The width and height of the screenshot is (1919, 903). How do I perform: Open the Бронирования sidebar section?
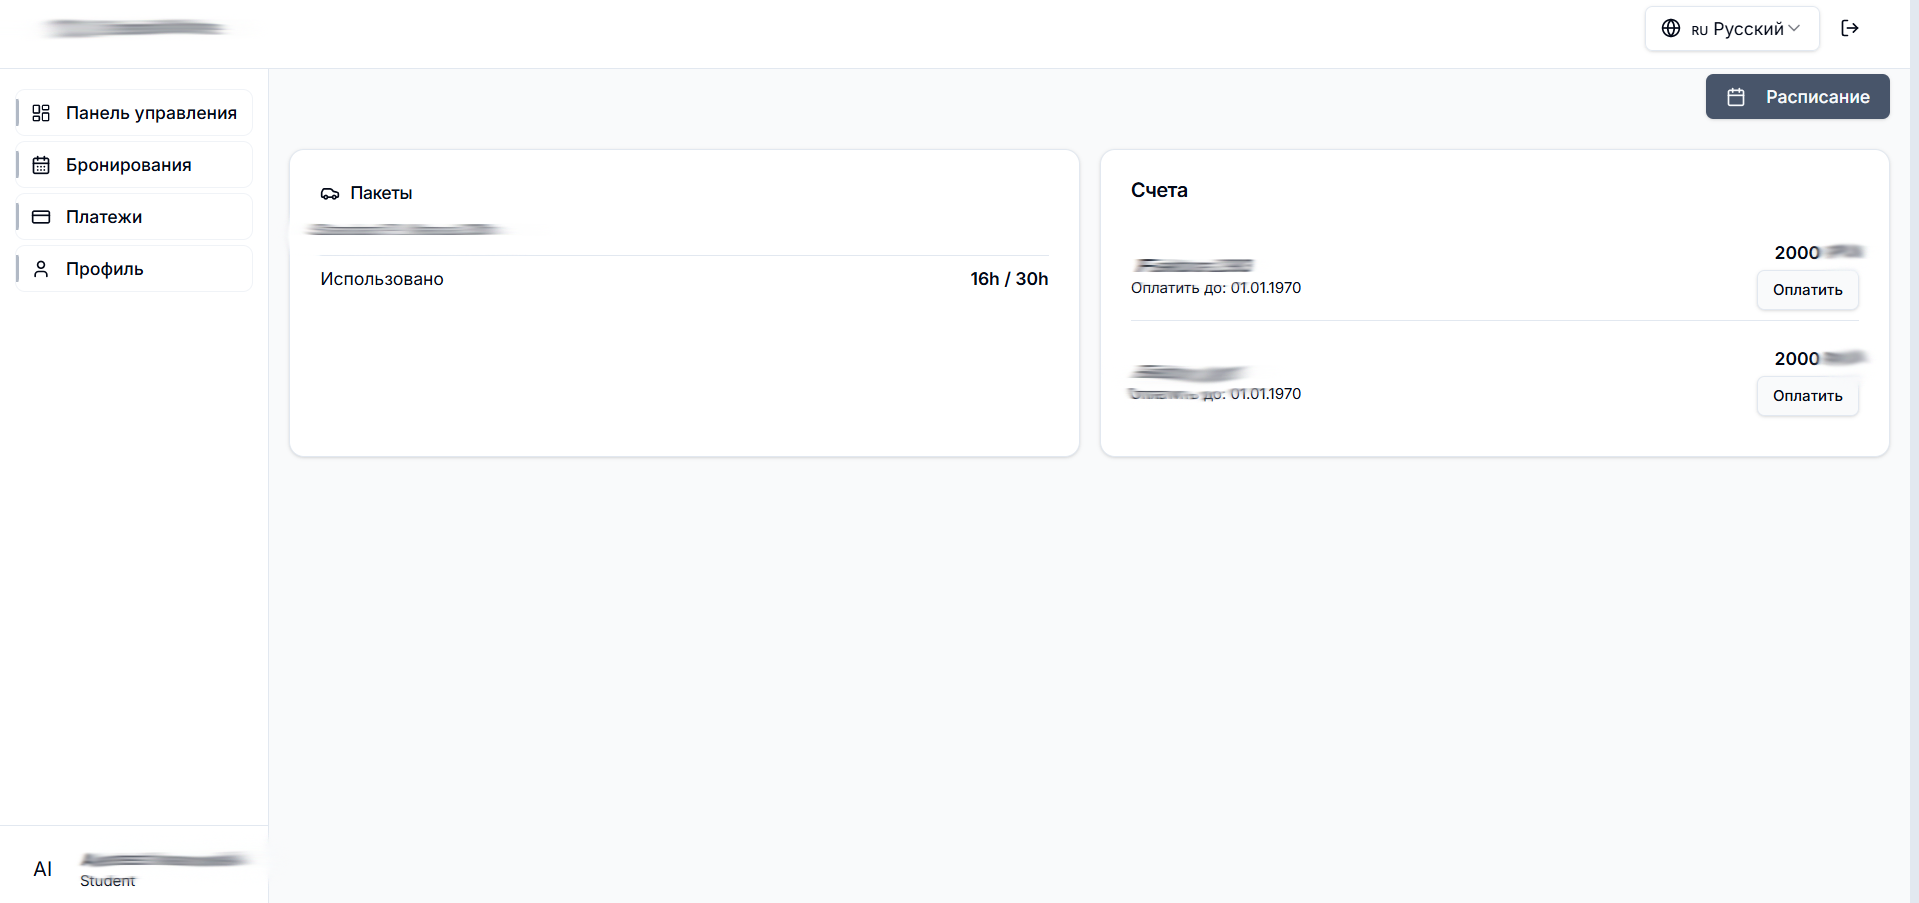[x=128, y=165]
